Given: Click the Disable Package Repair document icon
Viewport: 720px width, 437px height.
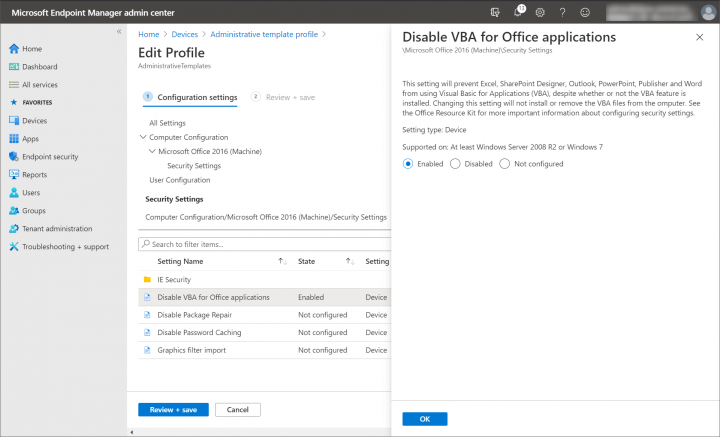Looking at the screenshot, I should point(147,315).
